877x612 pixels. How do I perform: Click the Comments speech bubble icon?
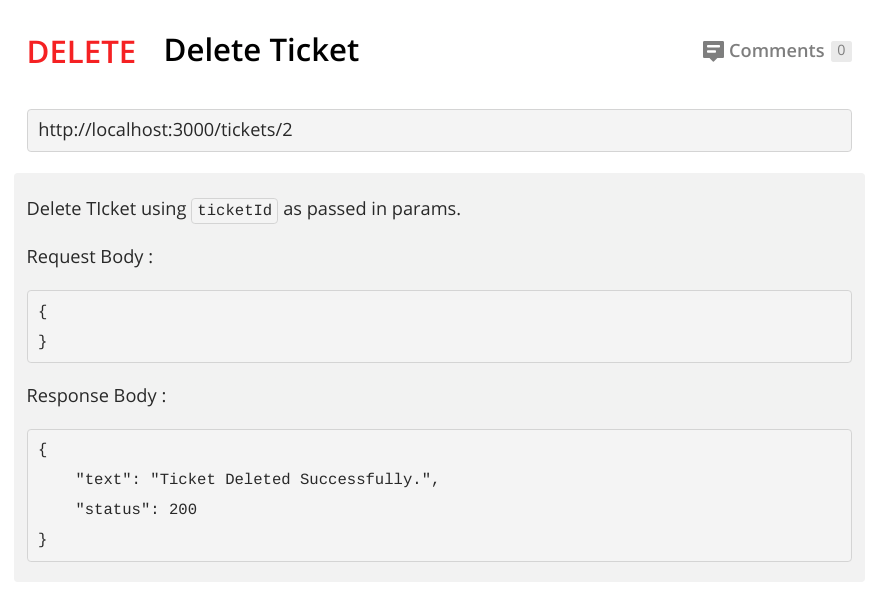[713, 51]
